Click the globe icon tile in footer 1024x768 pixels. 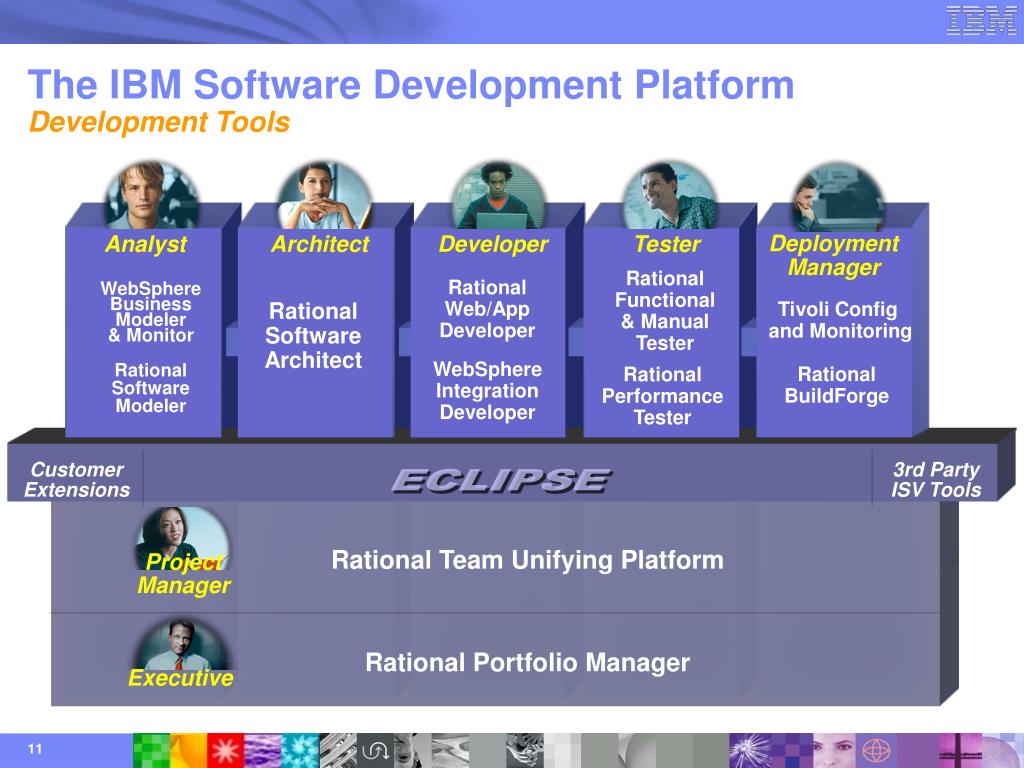tap(876, 750)
